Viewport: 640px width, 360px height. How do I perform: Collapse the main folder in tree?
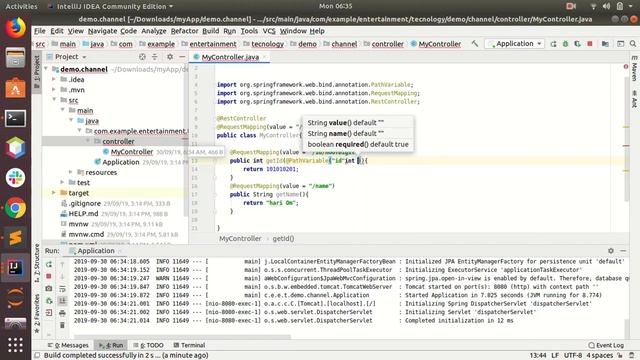pos(62,110)
